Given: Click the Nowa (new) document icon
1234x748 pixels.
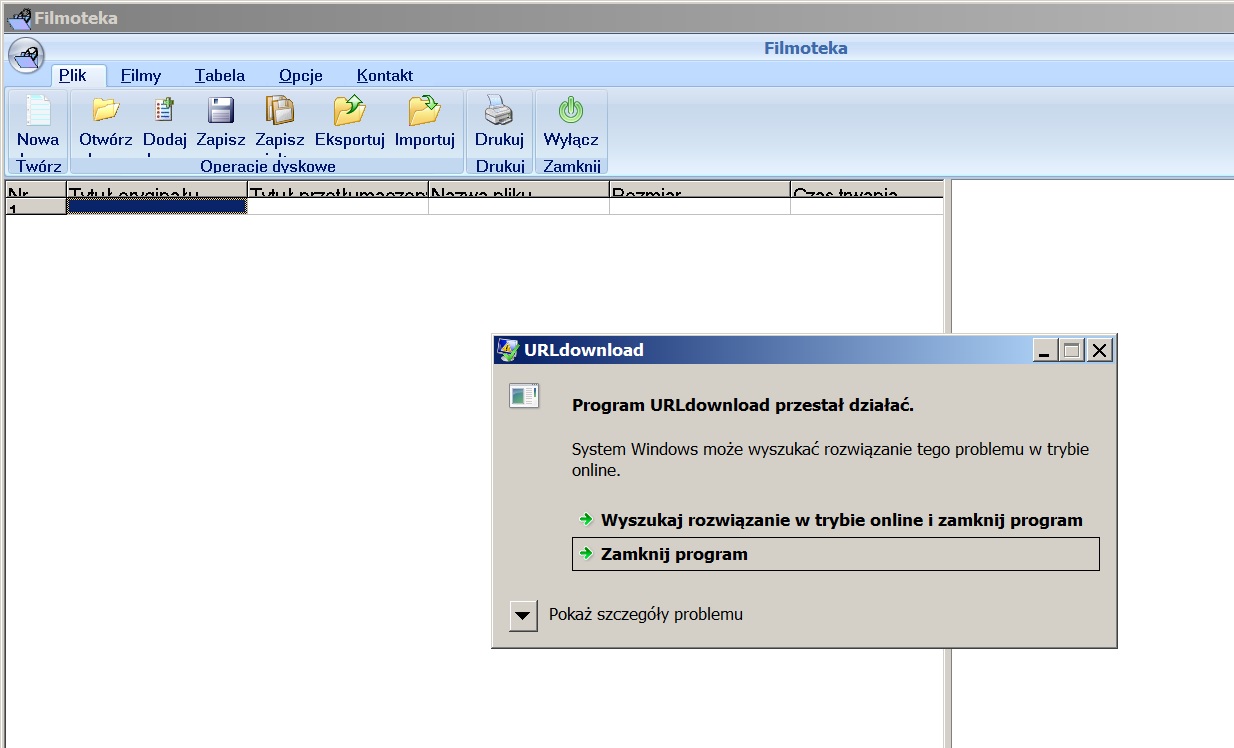Looking at the screenshot, I should [38, 111].
